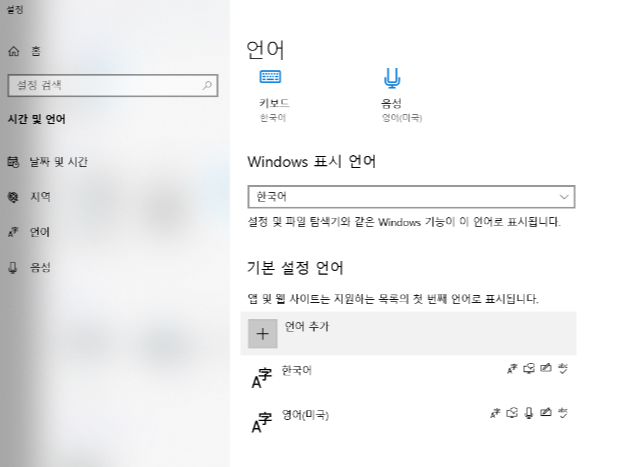
Task: Click 언어 추가 label
Action: tap(307, 326)
